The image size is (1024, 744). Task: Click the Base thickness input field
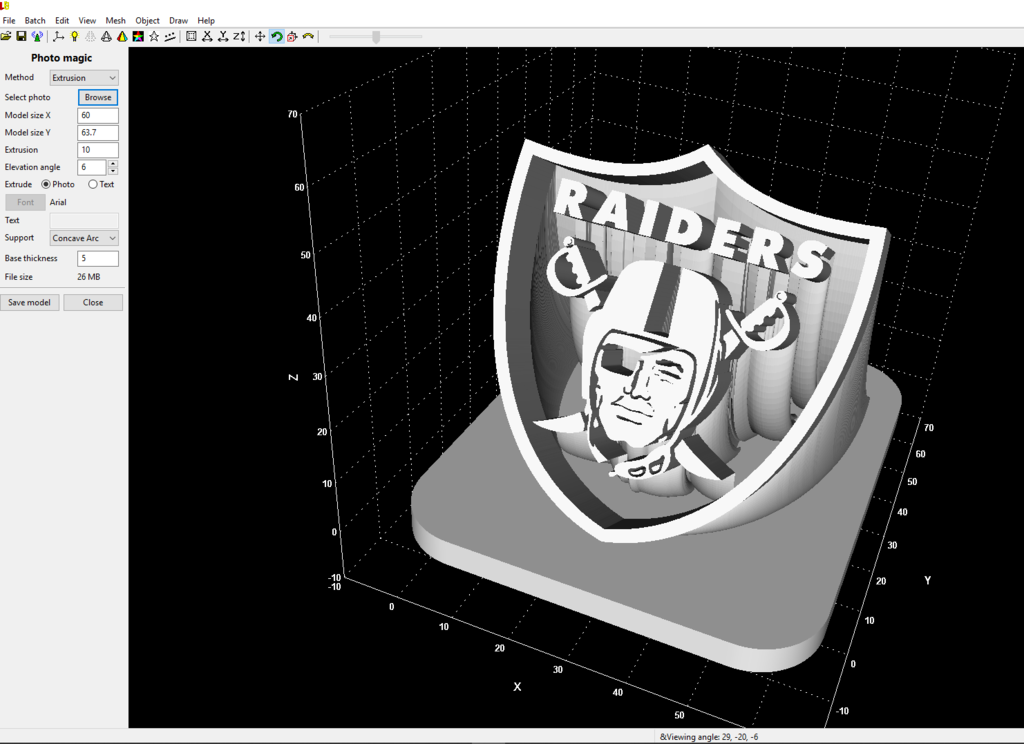(x=98, y=259)
